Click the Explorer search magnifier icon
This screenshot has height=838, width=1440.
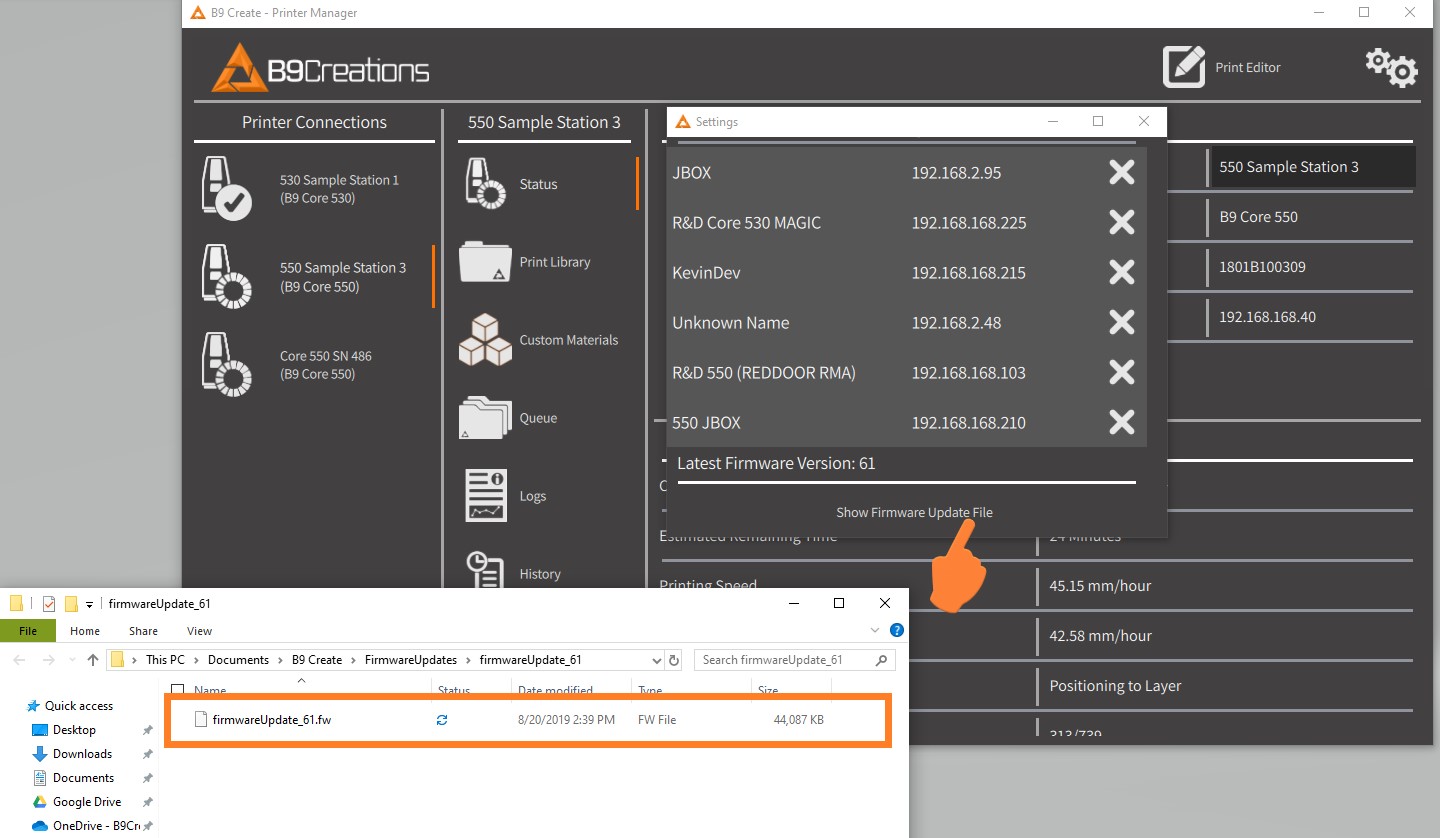pos(881,660)
